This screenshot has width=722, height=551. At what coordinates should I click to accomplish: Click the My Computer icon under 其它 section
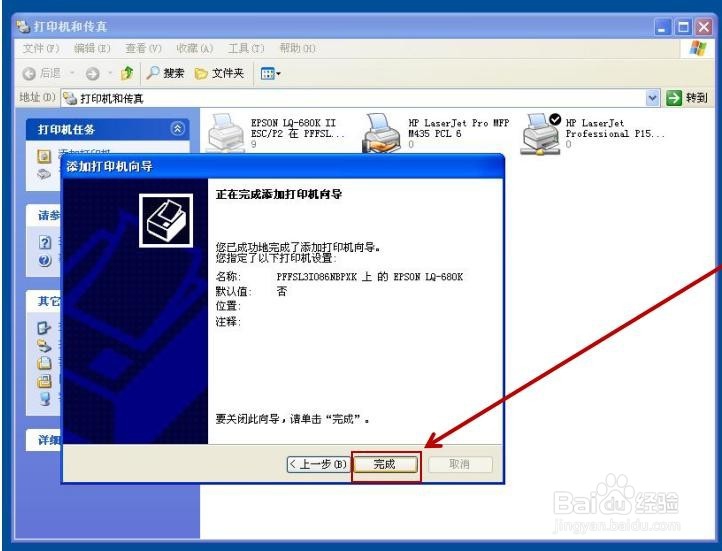(45, 398)
